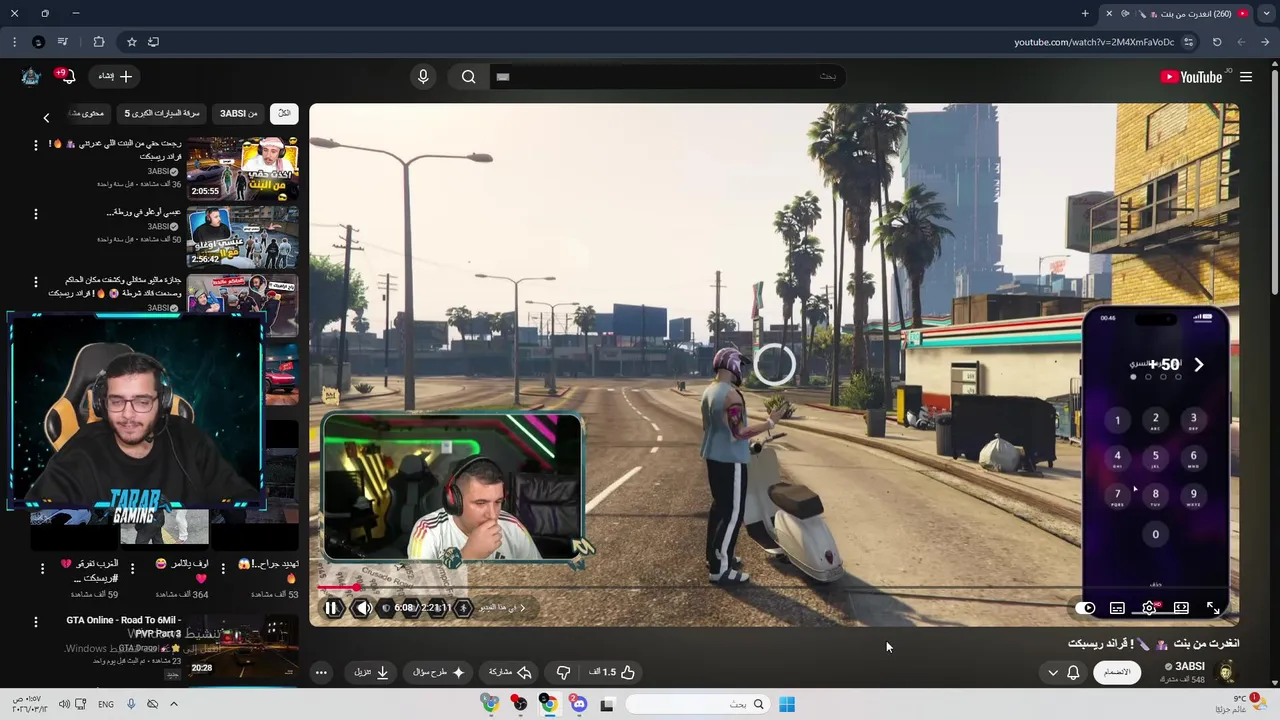Open the 20:28 GTA video thumbnail
Image resolution: width=1280 pixels, height=720 pixels.
point(242,645)
